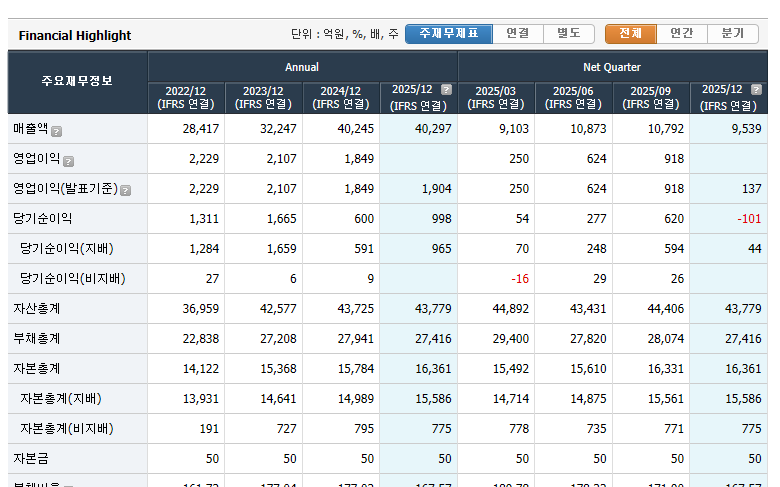
Task: Click the Net Quarter column group header
Action: 612,67
